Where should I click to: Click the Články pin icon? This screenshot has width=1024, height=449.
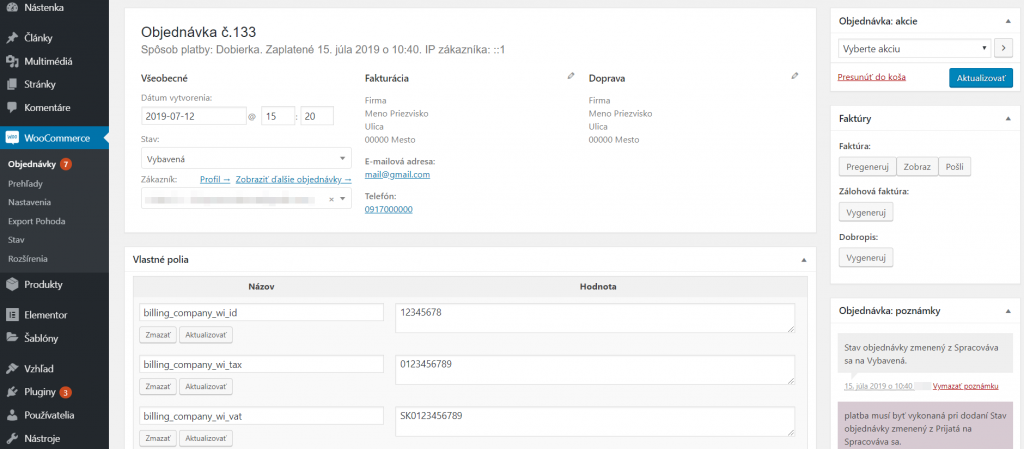click(x=12, y=38)
